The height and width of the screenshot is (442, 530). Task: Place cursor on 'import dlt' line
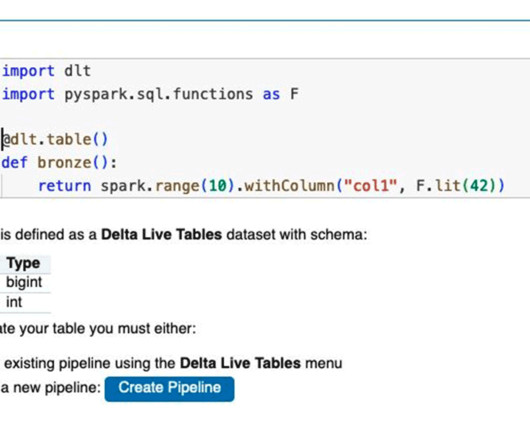[x=47, y=71]
